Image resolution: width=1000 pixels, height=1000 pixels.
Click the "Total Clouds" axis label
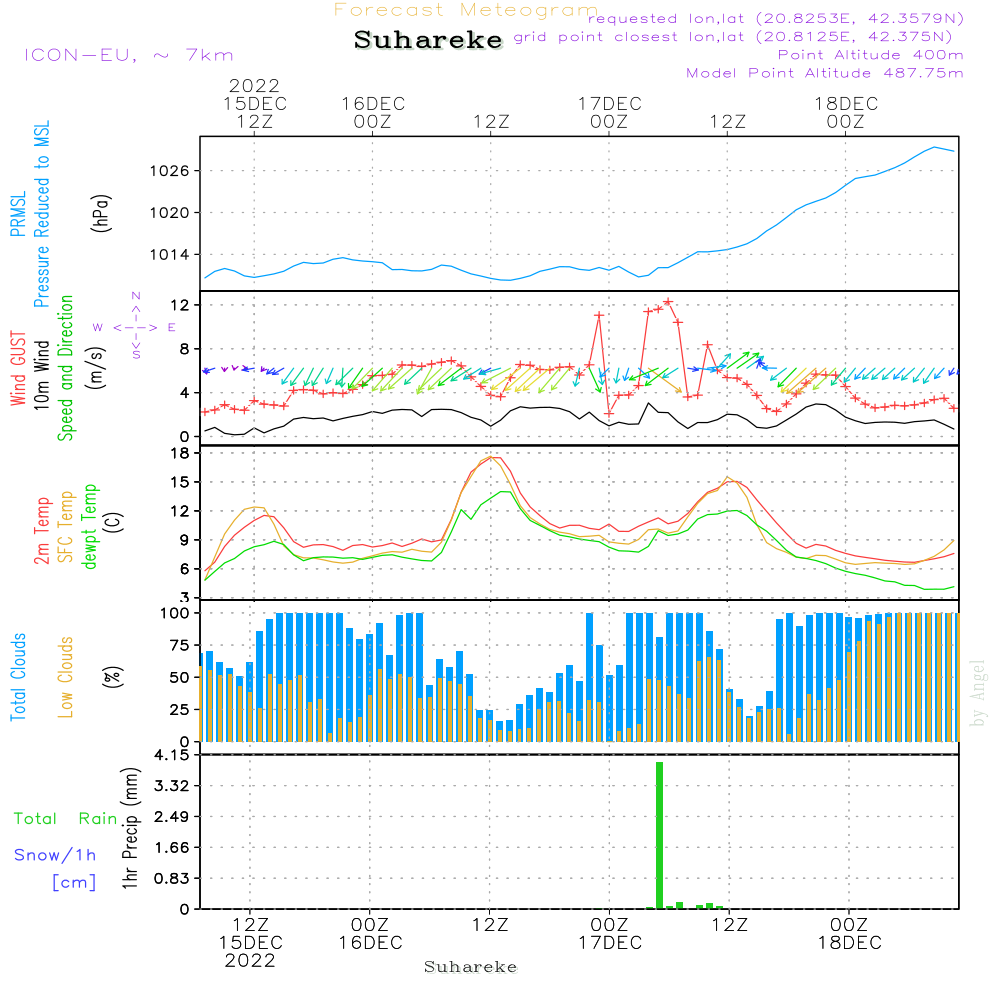click(18, 677)
